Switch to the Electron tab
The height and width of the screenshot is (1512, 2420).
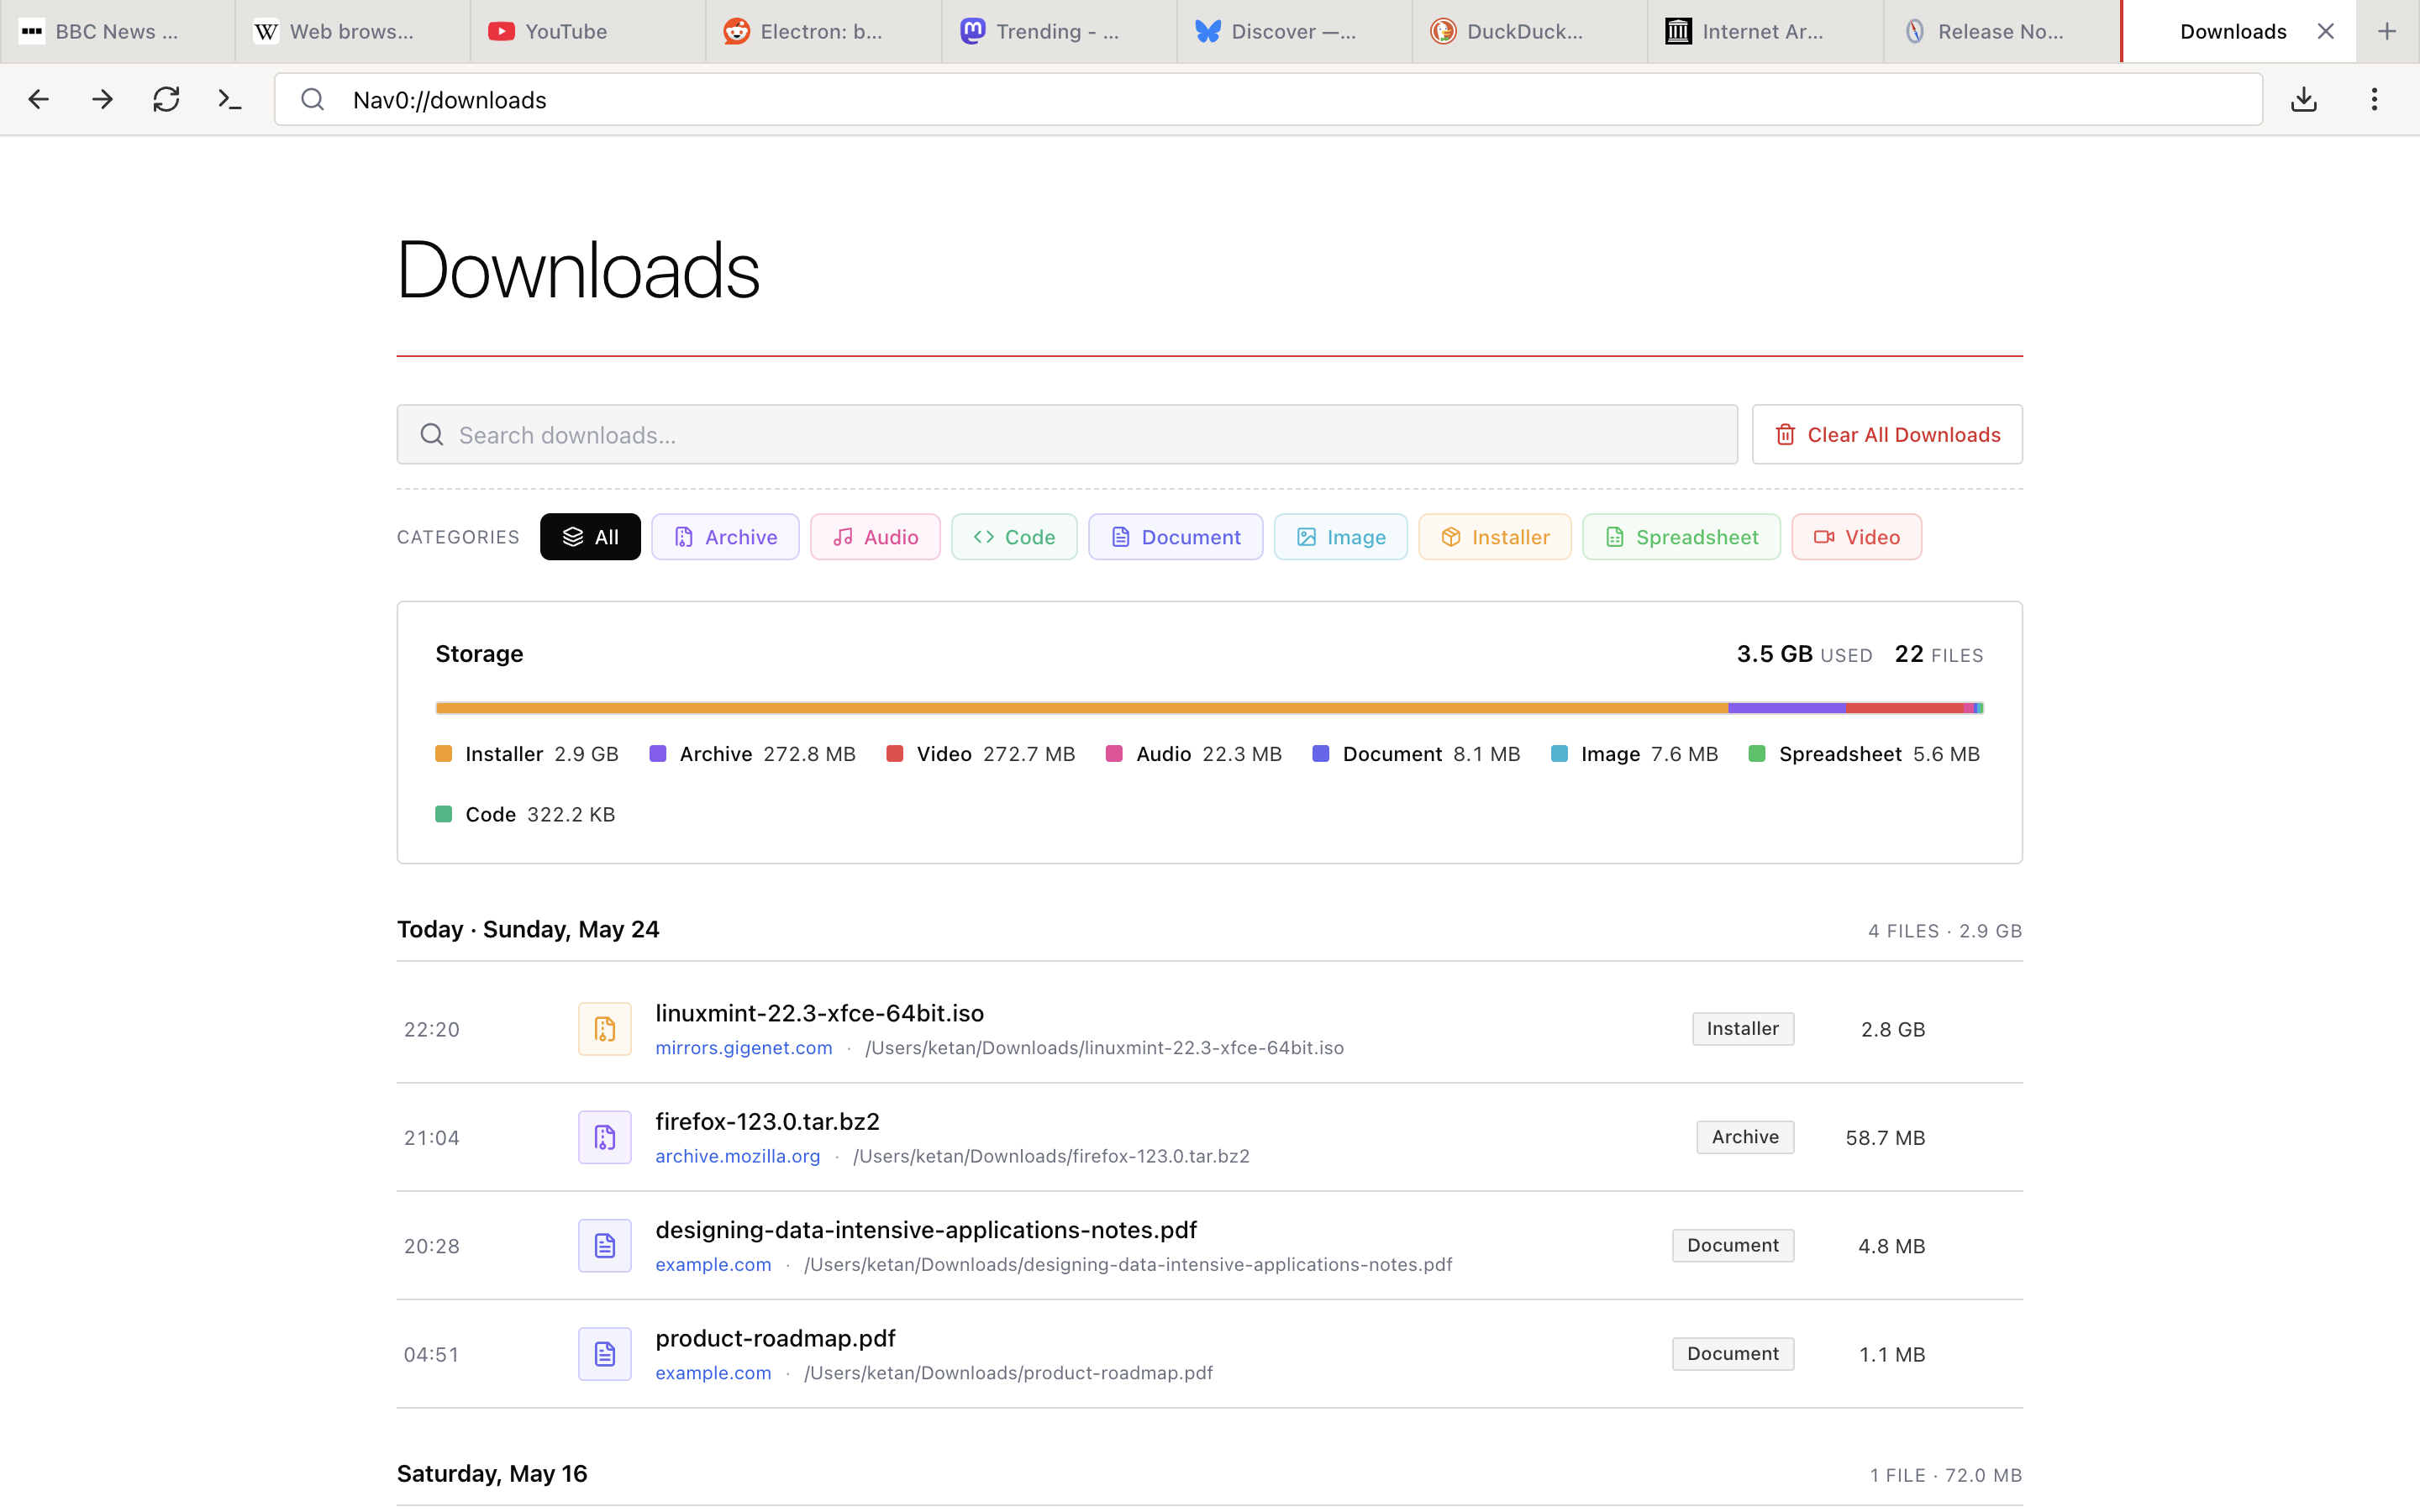[824, 31]
